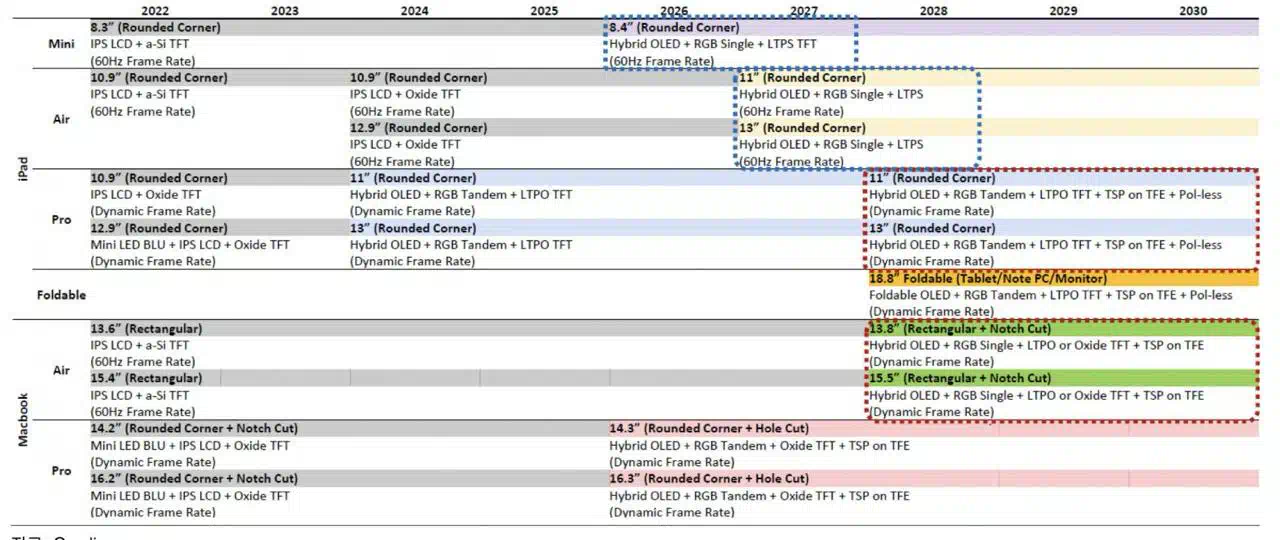Click the 14.2" (Rounded Corner + Notch Cut) heading

(194, 428)
